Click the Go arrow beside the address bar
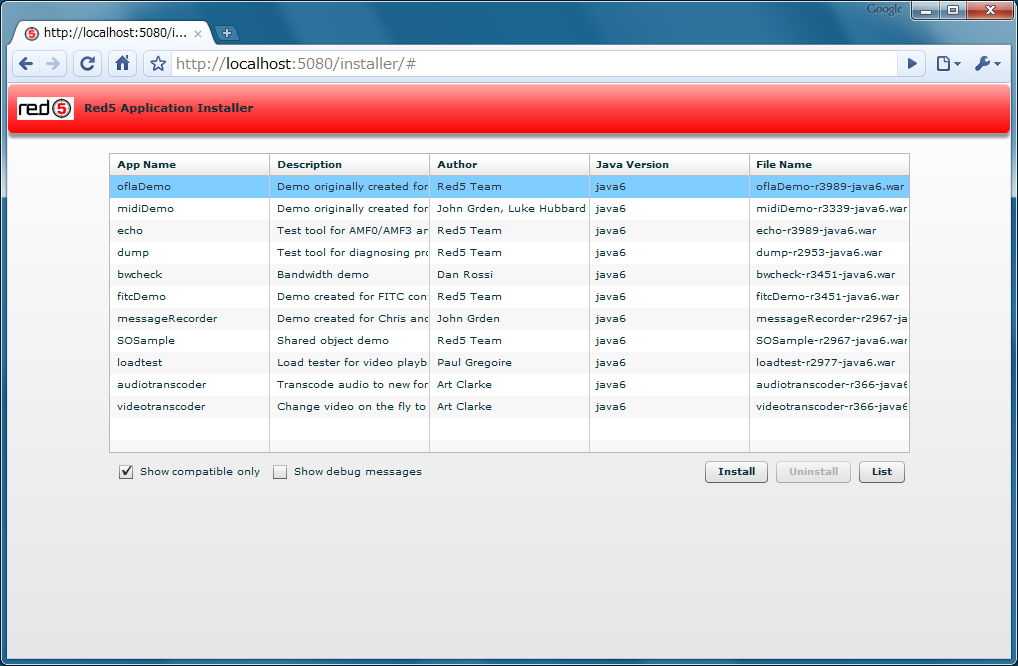The height and width of the screenshot is (666, 1018). [x=911, y=64]
